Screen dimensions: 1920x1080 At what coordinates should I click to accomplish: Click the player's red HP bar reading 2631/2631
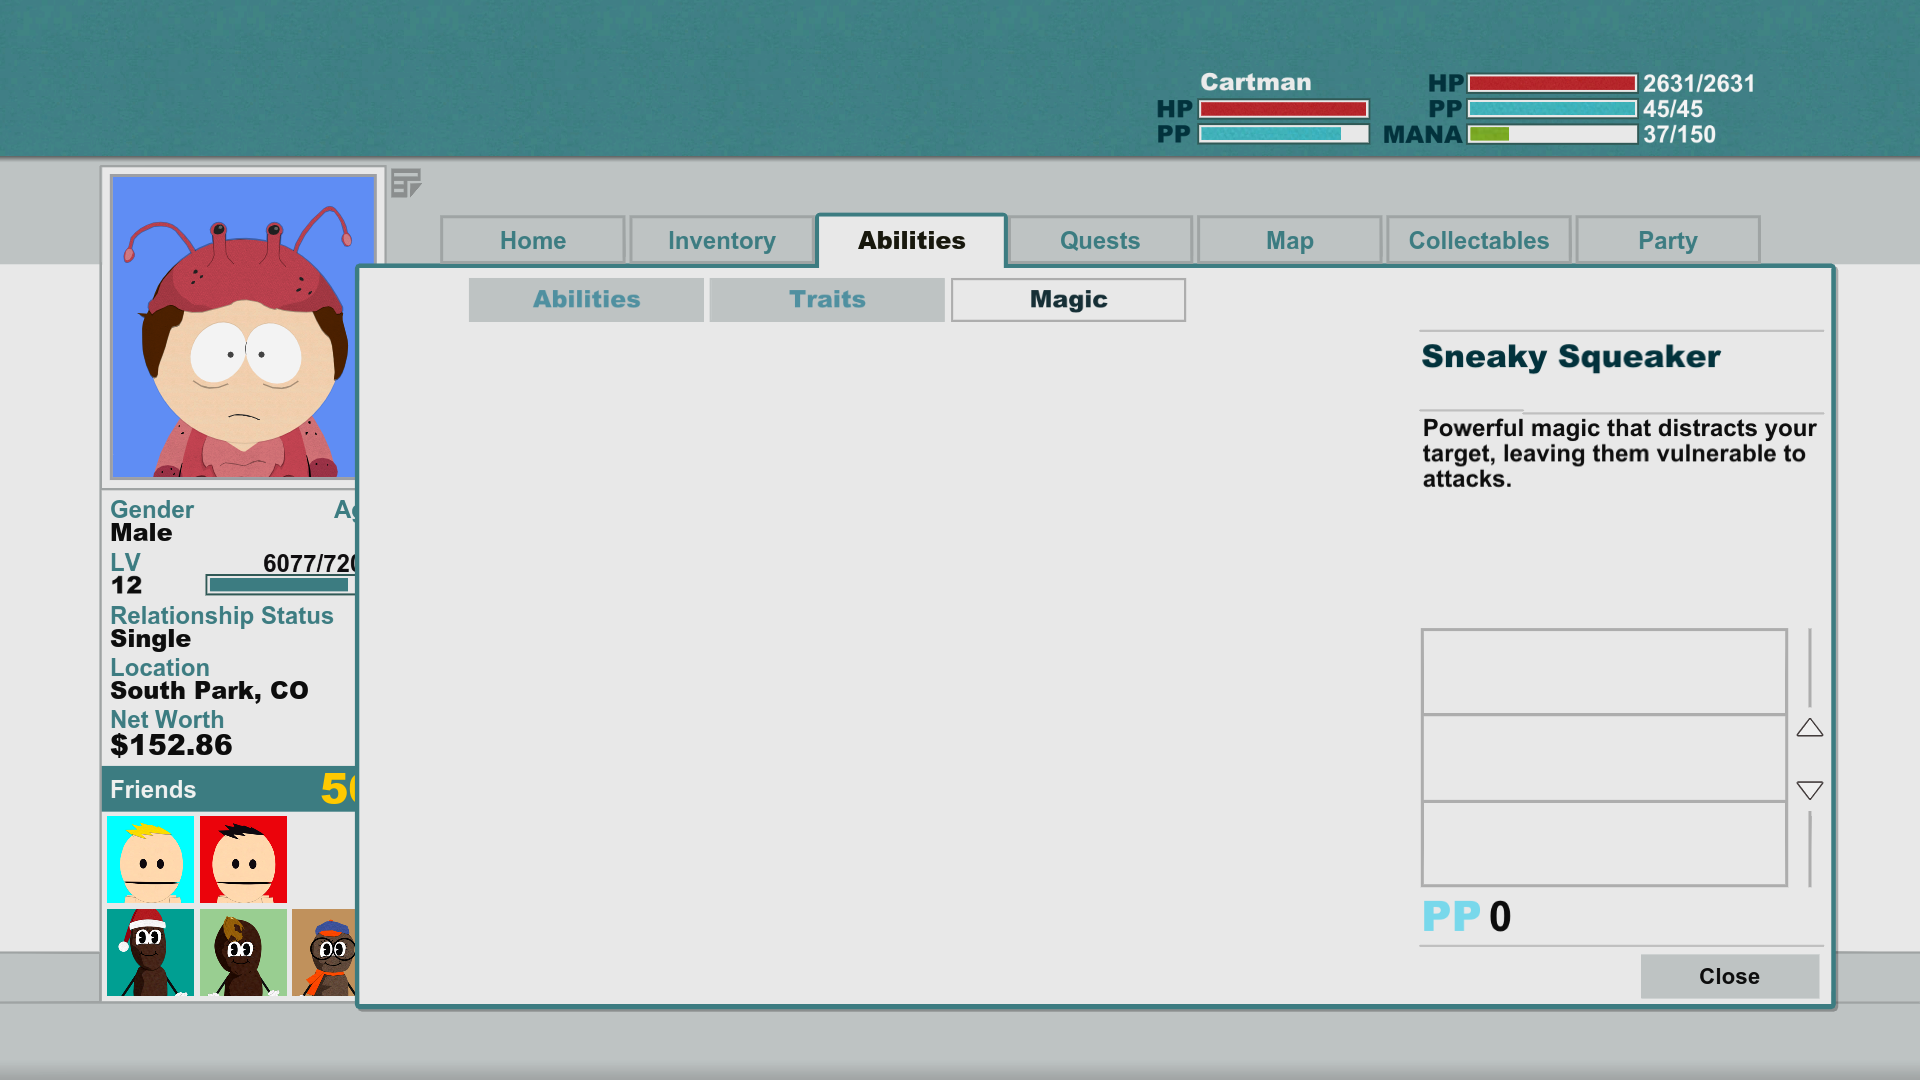pos(1552,83)
